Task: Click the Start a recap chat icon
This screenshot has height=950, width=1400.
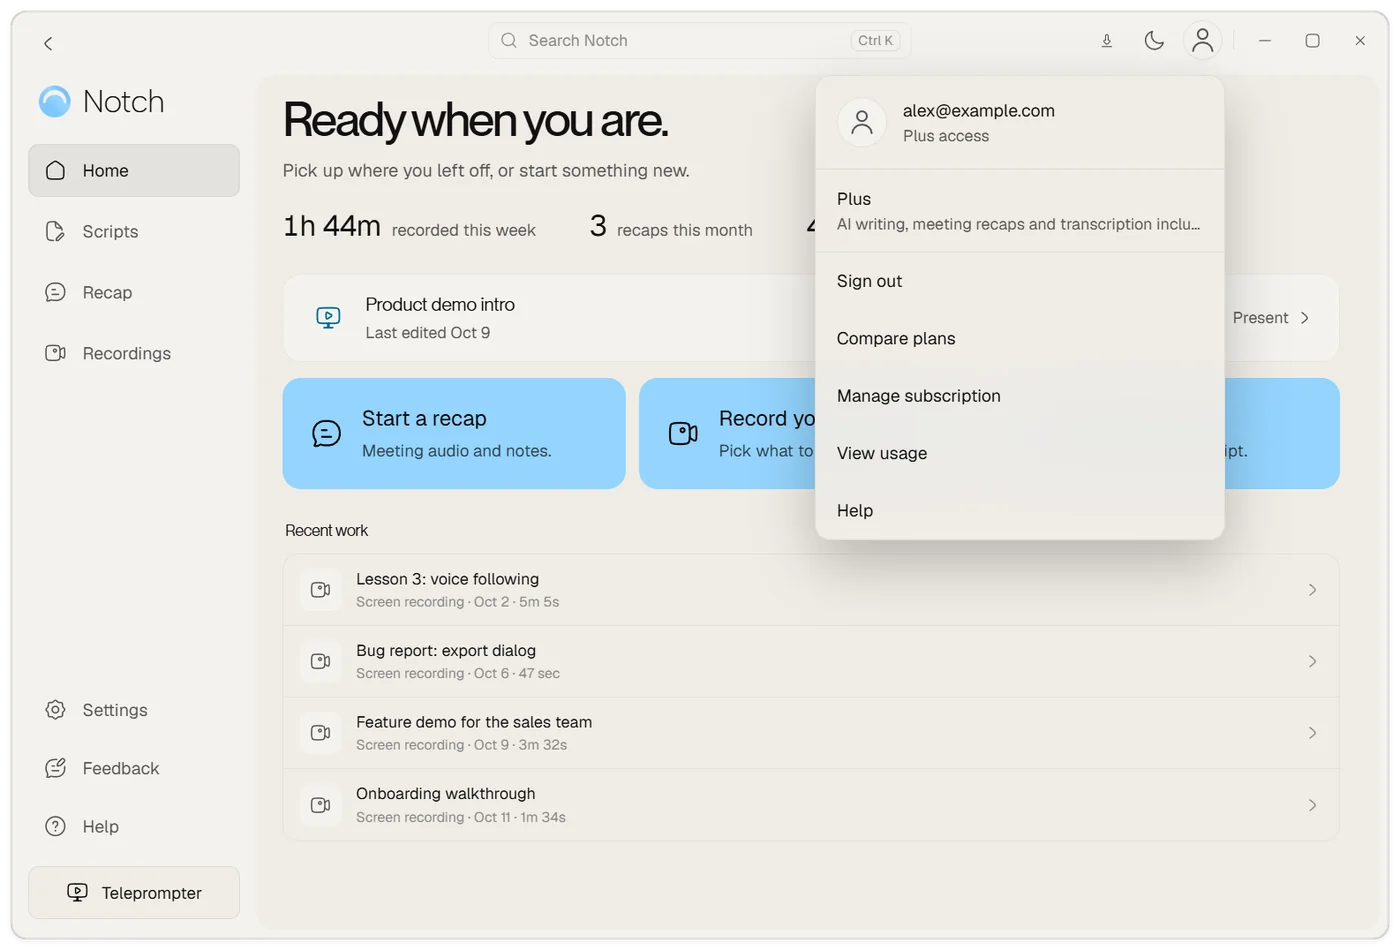Action: (x=326, y=434)
